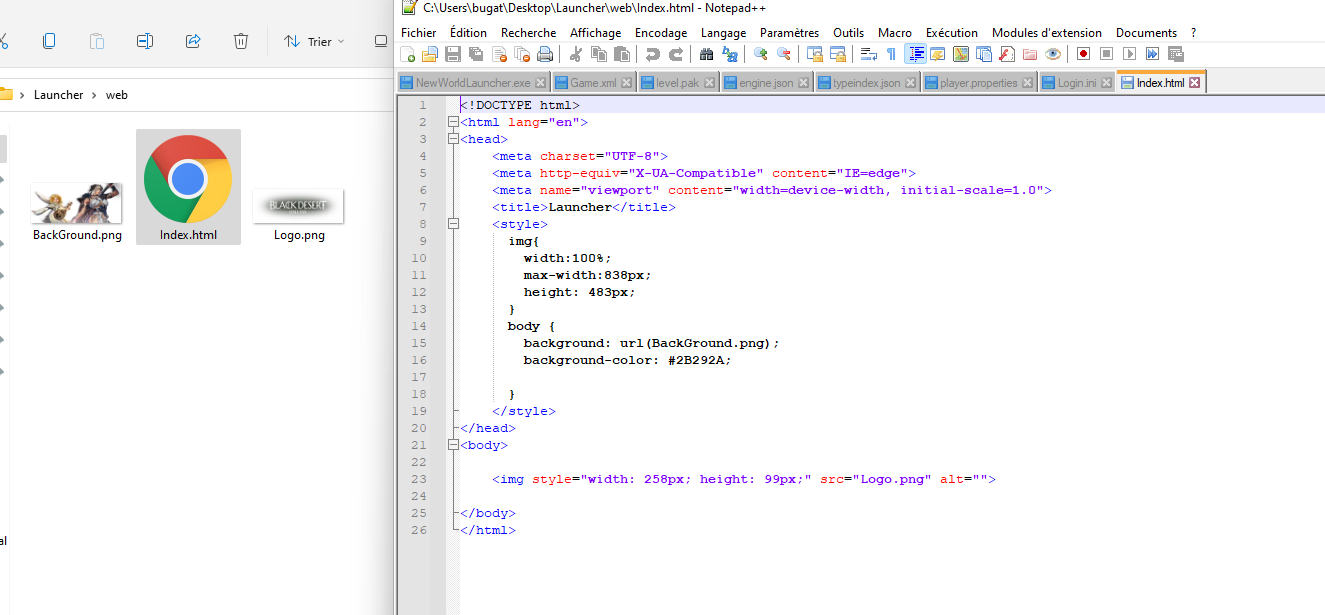Select the Index.html Chrome file
Viewport: 1325px width, 615px height.
pos(188,187)
